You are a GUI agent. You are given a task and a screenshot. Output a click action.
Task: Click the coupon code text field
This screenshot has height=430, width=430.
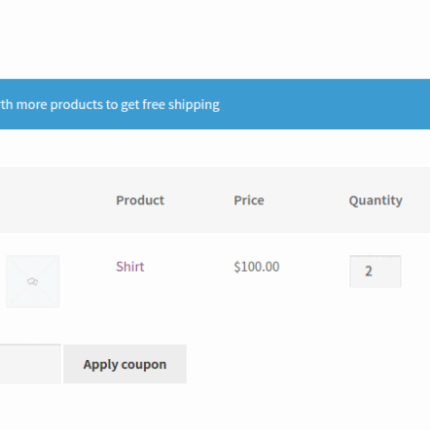click(x=30, y=364)
